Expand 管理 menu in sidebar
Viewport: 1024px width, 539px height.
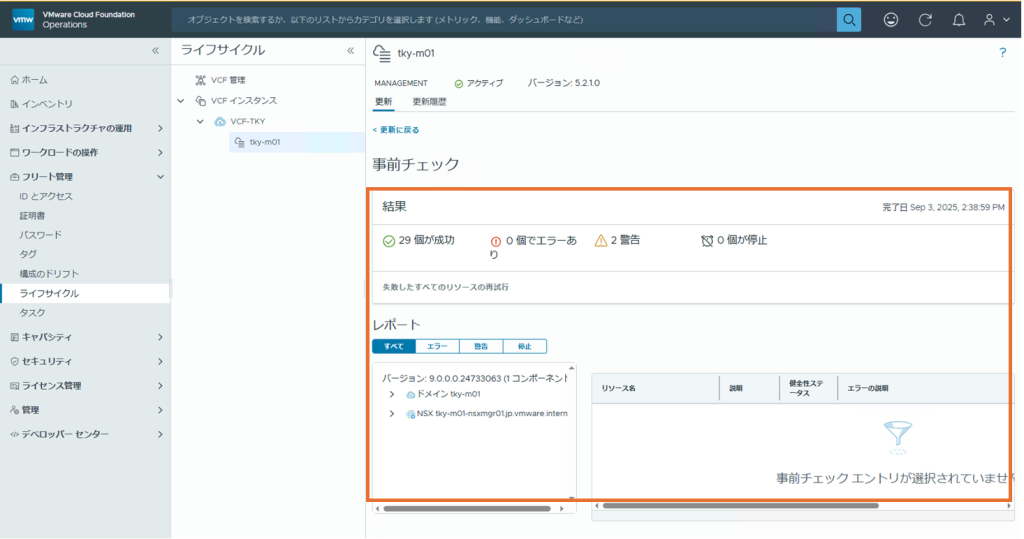160,410
